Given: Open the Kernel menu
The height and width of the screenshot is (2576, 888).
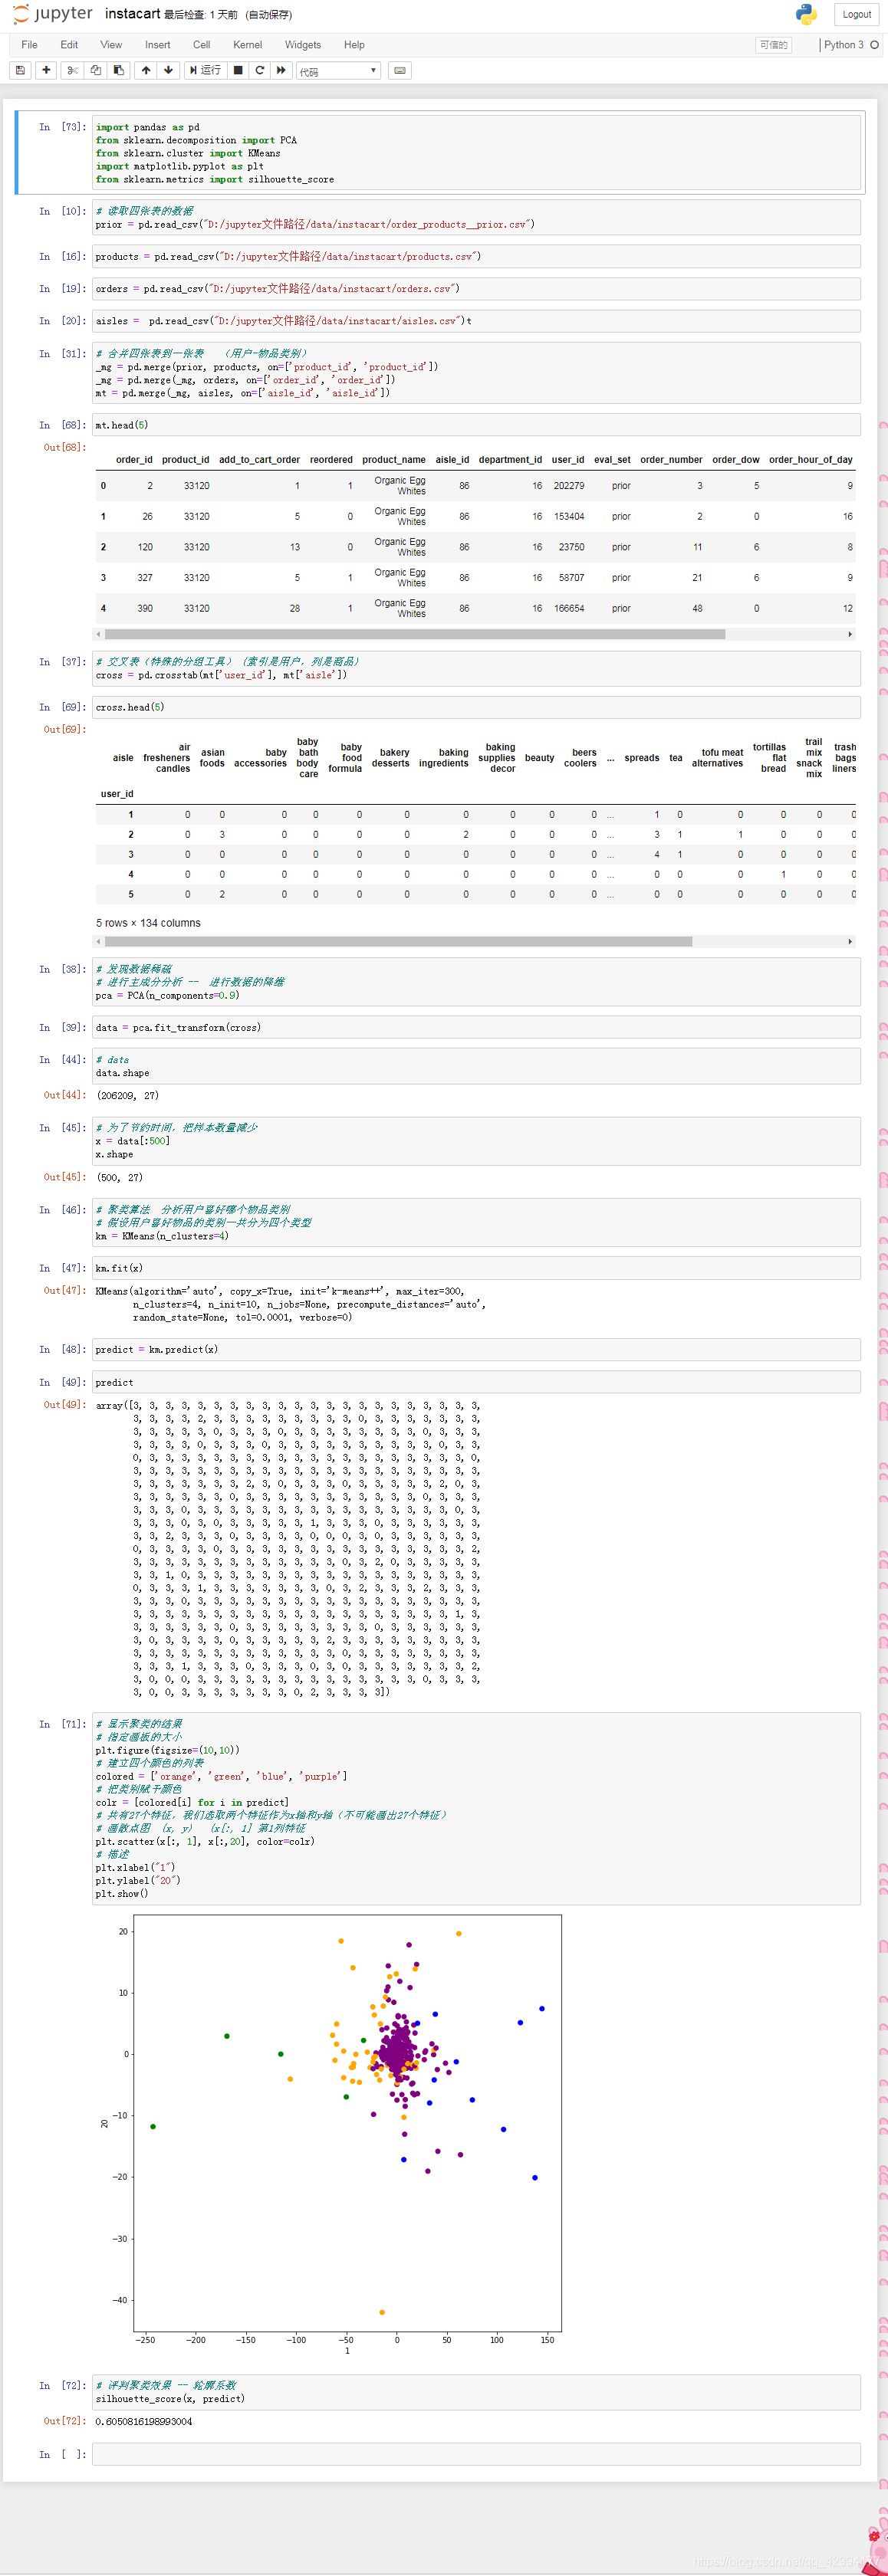Looking at the screenshot, I should pos(247,45).
